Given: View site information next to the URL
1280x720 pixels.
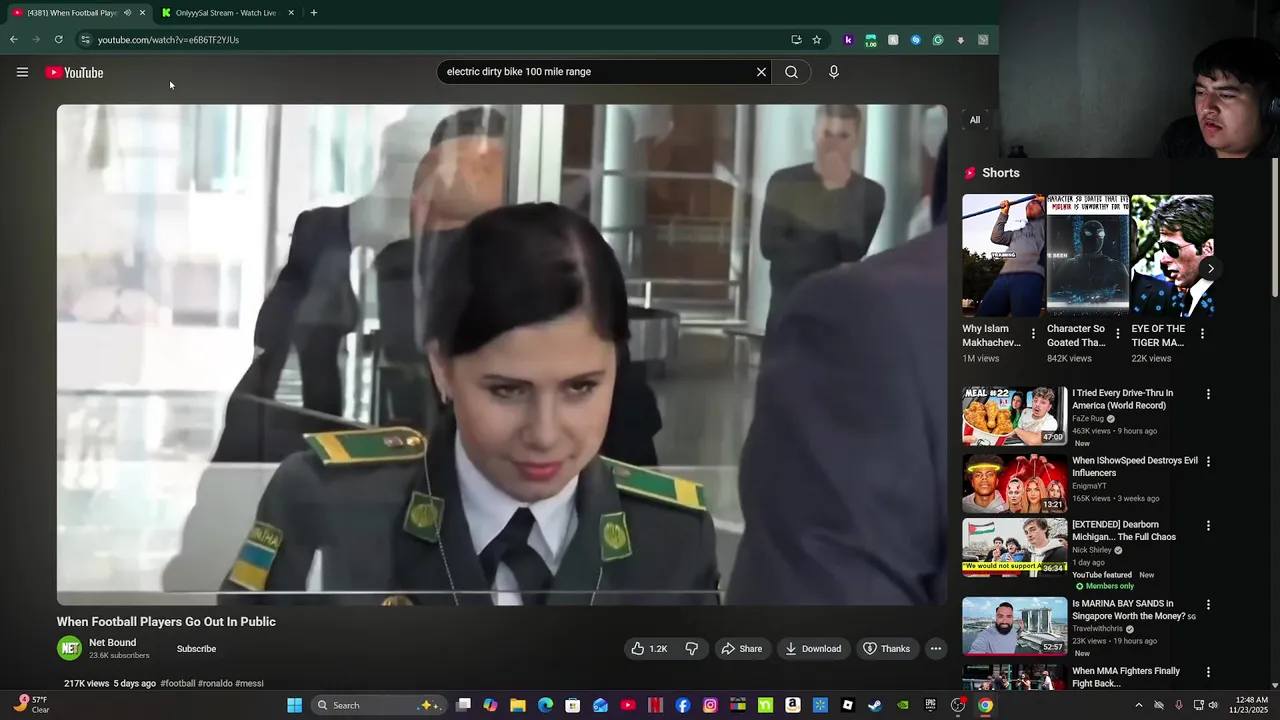Looking at the screenshot, I should click(85, 40).
